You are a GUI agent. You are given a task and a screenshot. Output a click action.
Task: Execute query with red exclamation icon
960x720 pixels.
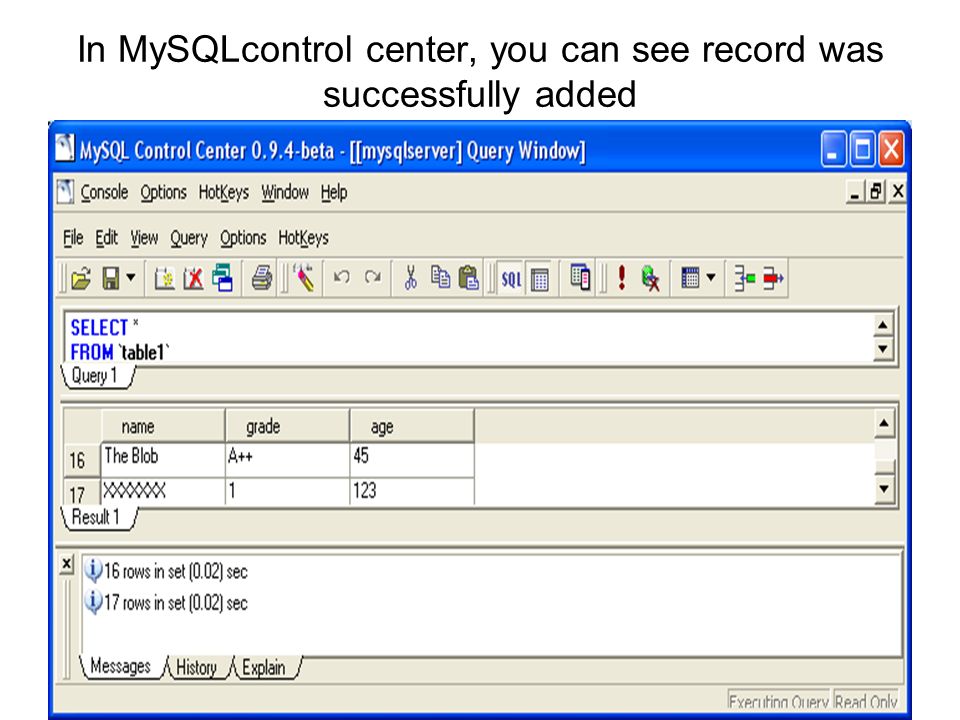[x=621, y=277]
